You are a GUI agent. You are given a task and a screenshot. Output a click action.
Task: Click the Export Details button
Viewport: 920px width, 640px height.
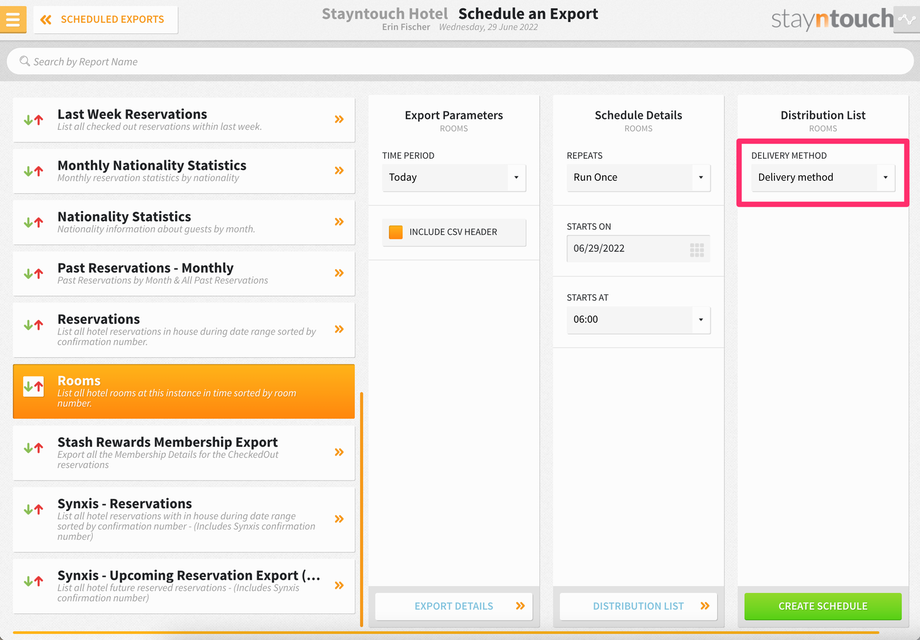coord(454,606)
